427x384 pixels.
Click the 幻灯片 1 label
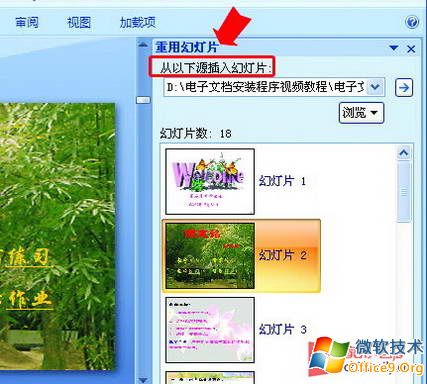tap(282, 181)
